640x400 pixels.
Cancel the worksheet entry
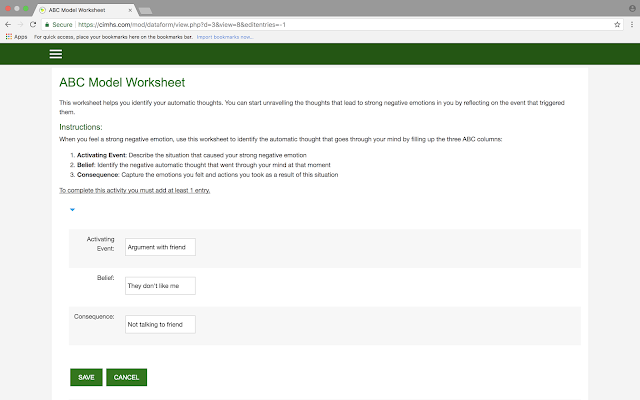[127, 377]
